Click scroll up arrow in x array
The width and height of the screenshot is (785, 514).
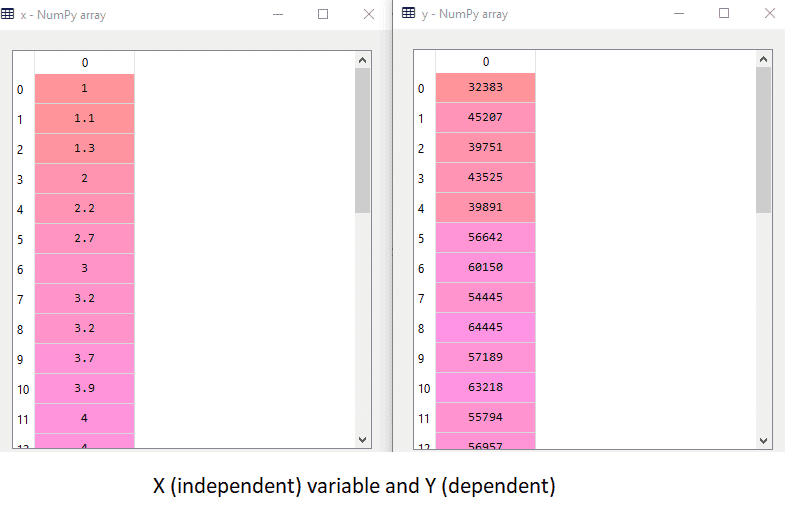(362, 61)
